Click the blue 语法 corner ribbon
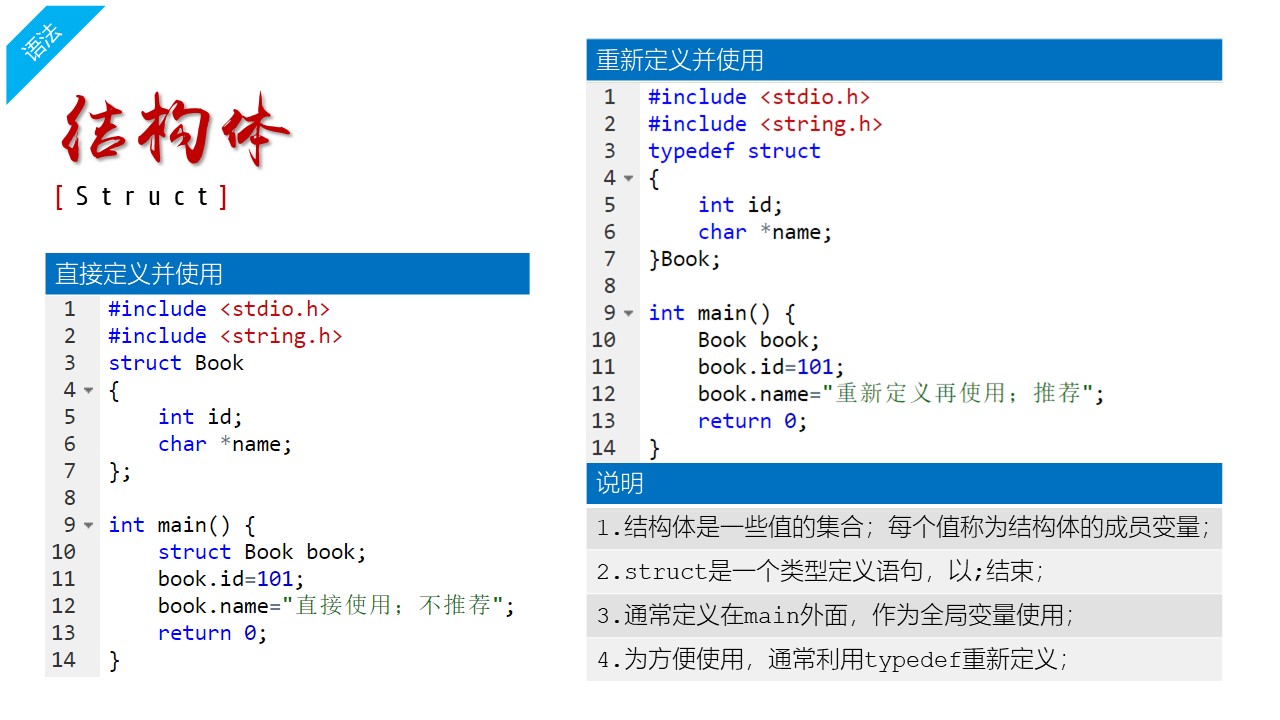 45,42
